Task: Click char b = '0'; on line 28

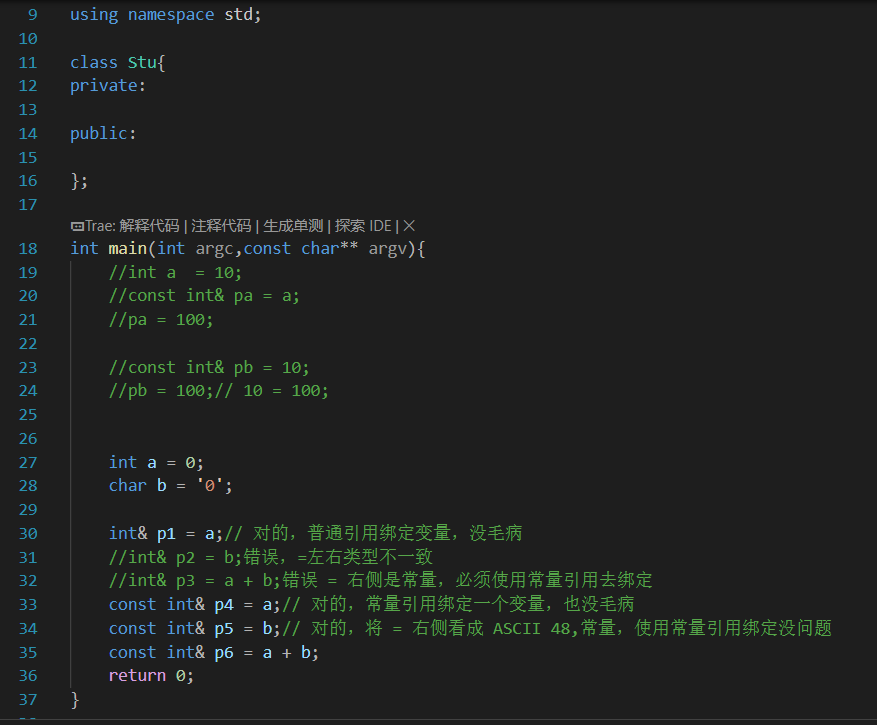Action: (x=171, y=486)
